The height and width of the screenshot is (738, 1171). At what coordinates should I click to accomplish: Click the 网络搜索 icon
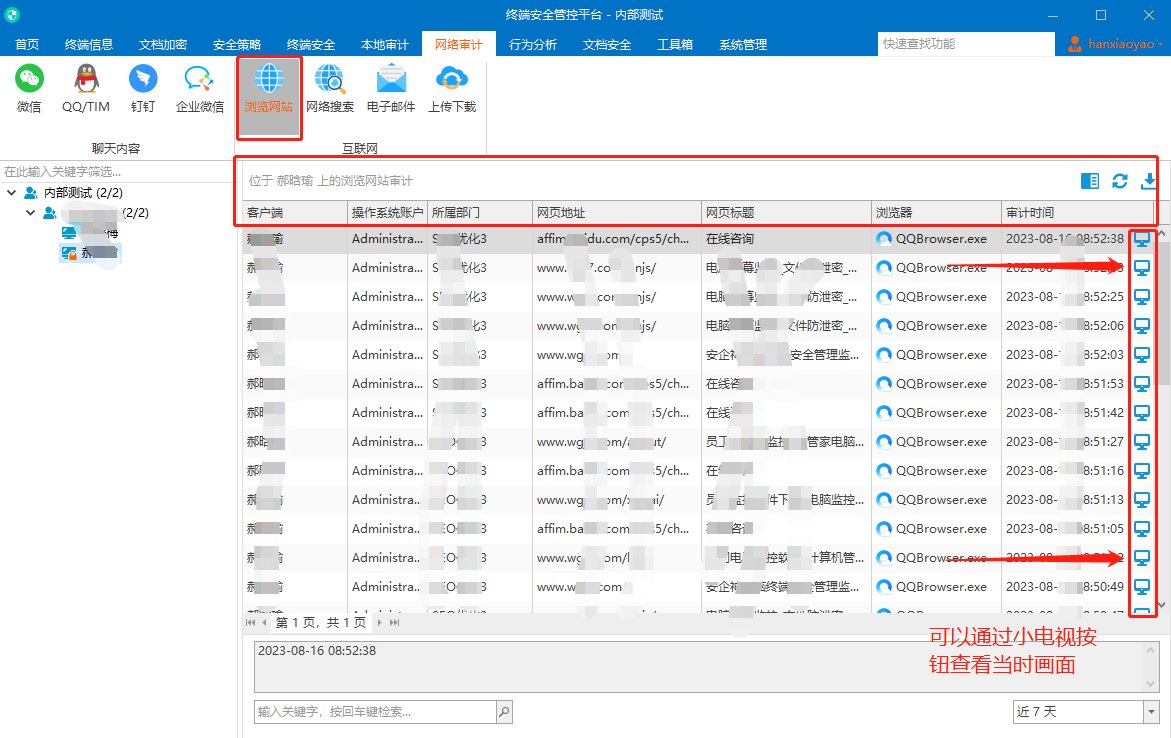pyautogui.click(x=330, y=88)
